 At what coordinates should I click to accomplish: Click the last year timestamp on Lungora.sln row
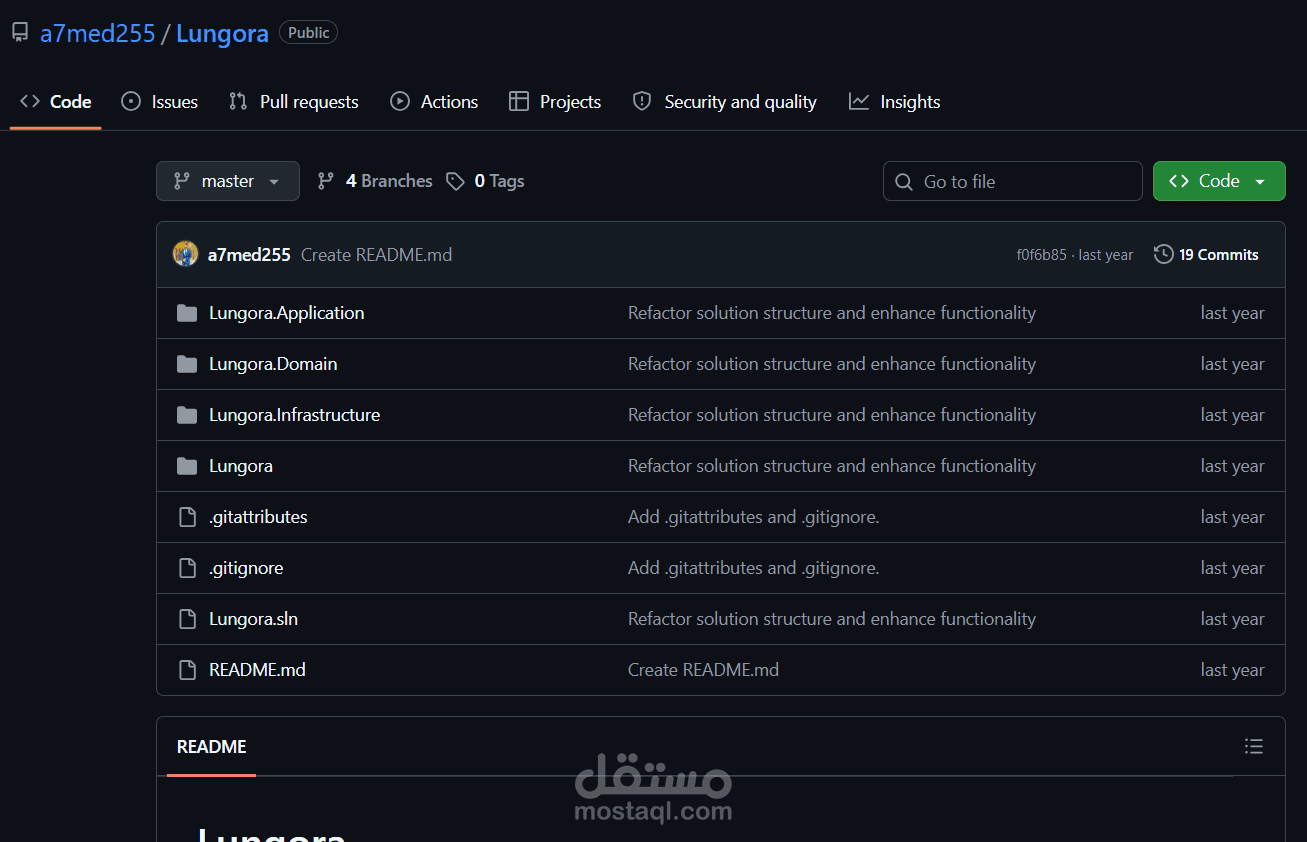click(x=1232, y=619)
